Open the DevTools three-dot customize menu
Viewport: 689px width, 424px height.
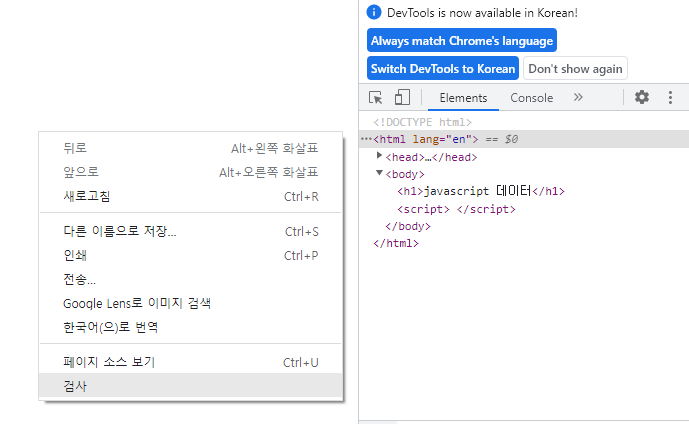(x=670, y=98)
